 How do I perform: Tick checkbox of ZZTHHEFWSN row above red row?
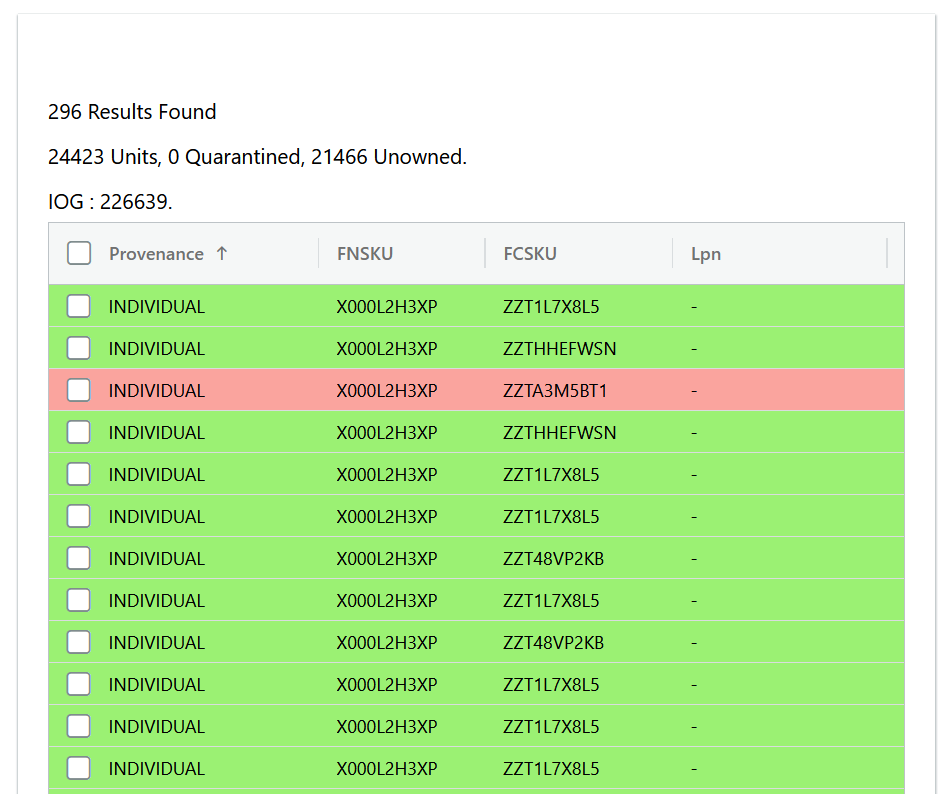pyautogui.click(x=79, y=348)
